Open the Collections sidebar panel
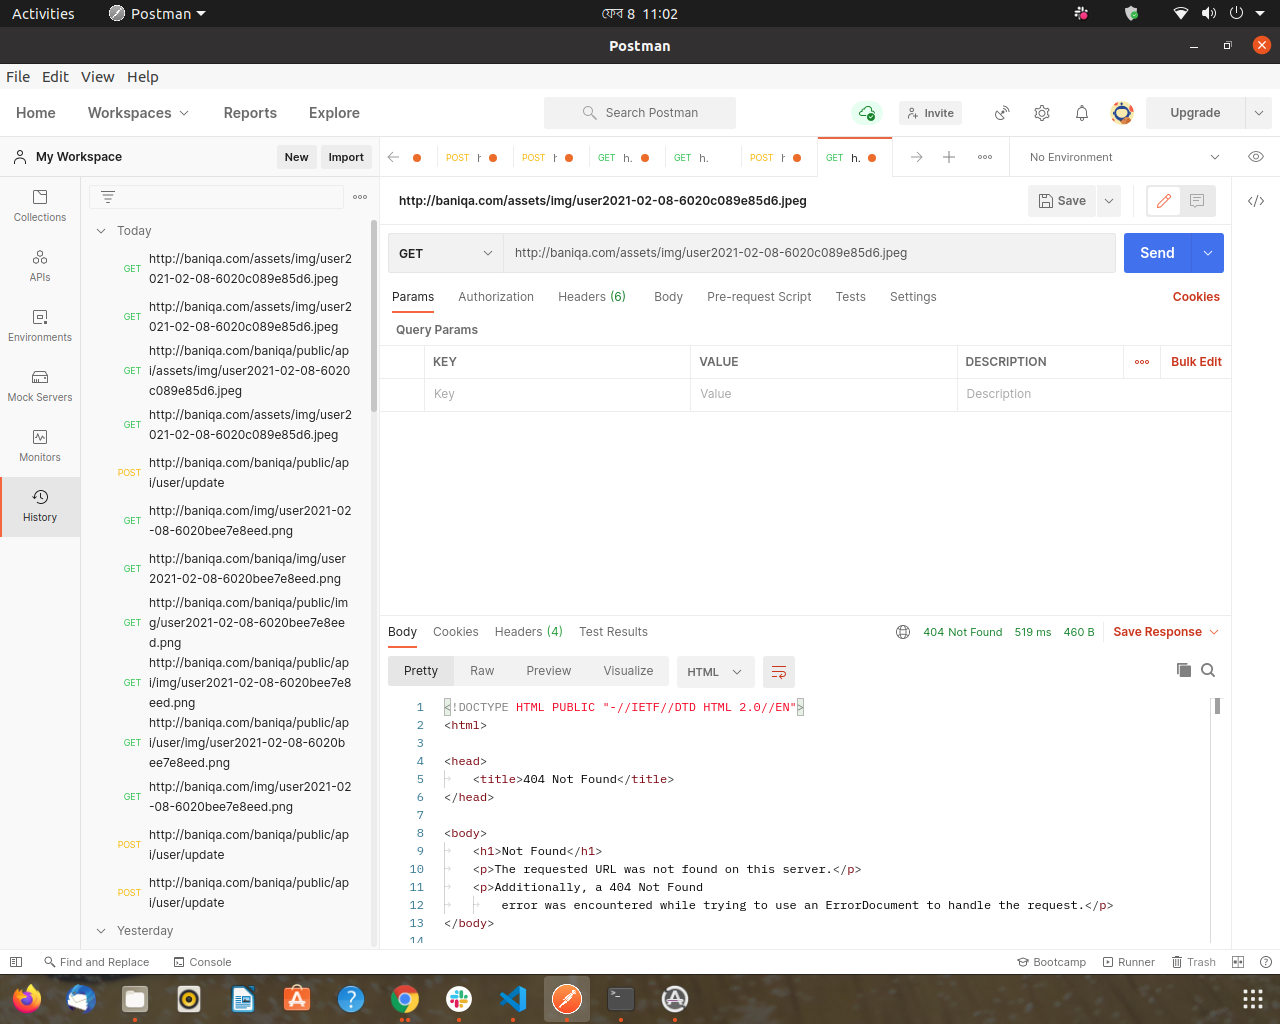Screen dimensions: 1280x1024 (x=40, y=205)
